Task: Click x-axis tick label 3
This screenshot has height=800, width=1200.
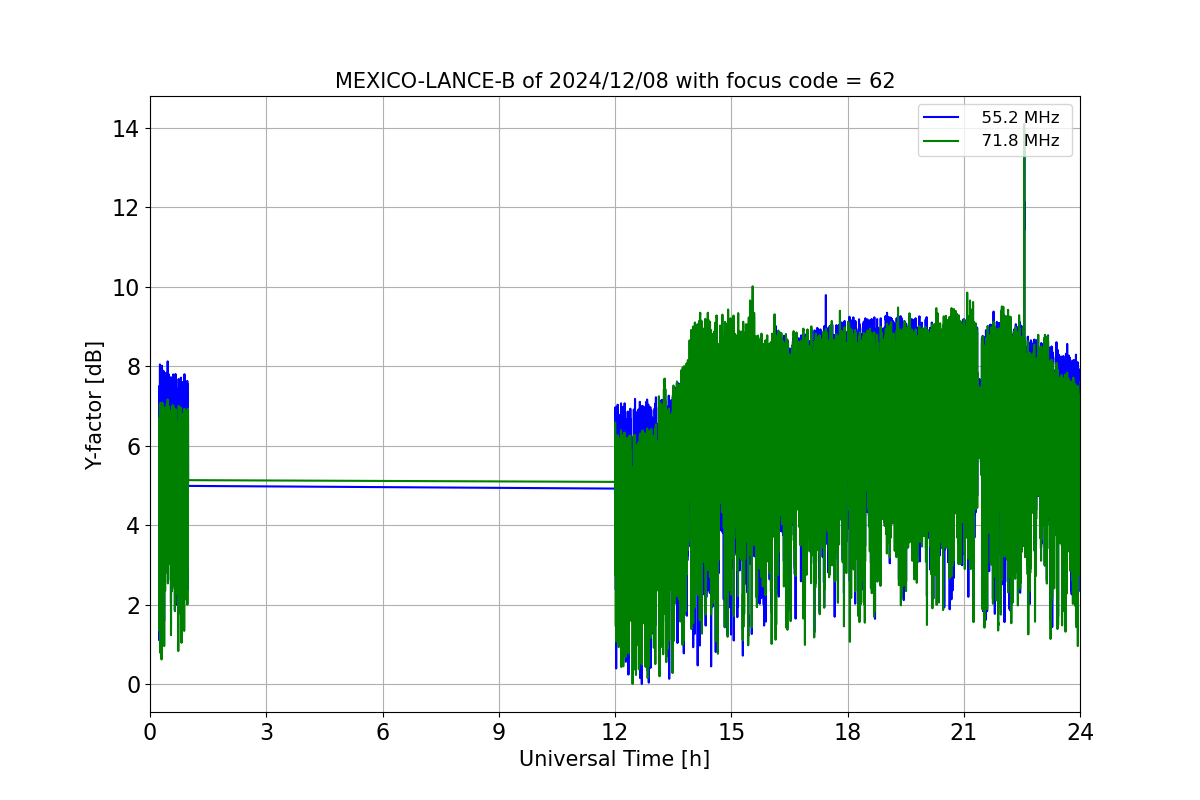Action: coord(266,731)
